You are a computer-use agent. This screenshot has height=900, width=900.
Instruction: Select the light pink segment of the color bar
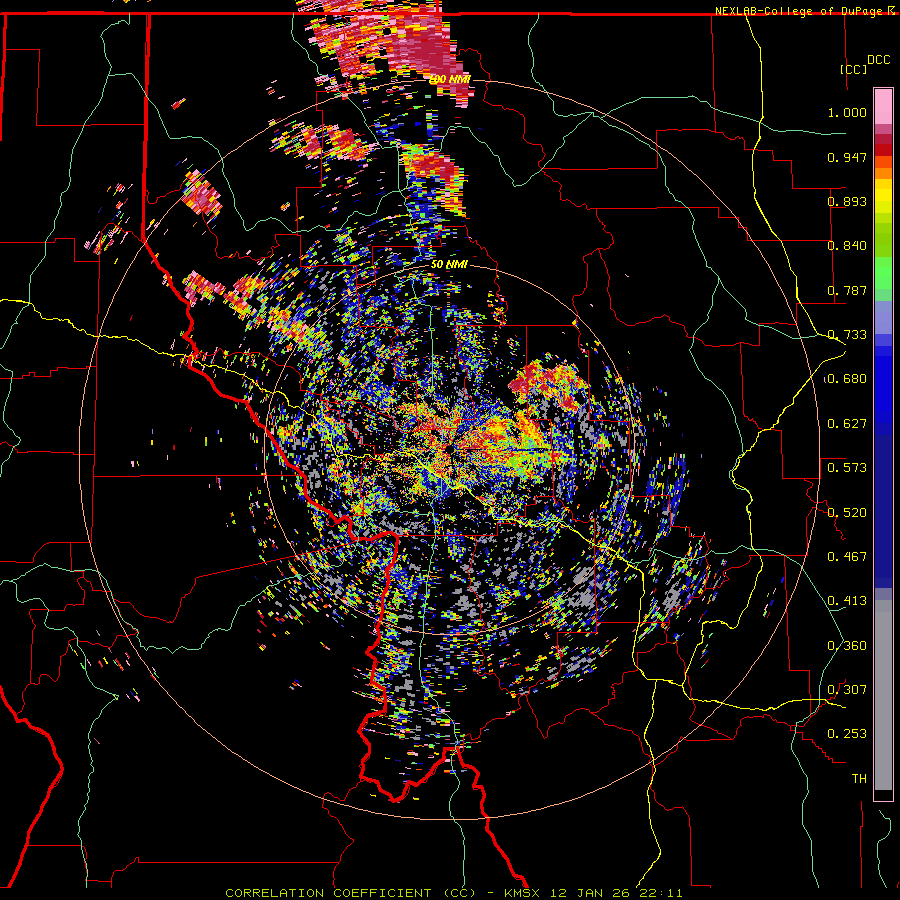[x=883, y=107]
